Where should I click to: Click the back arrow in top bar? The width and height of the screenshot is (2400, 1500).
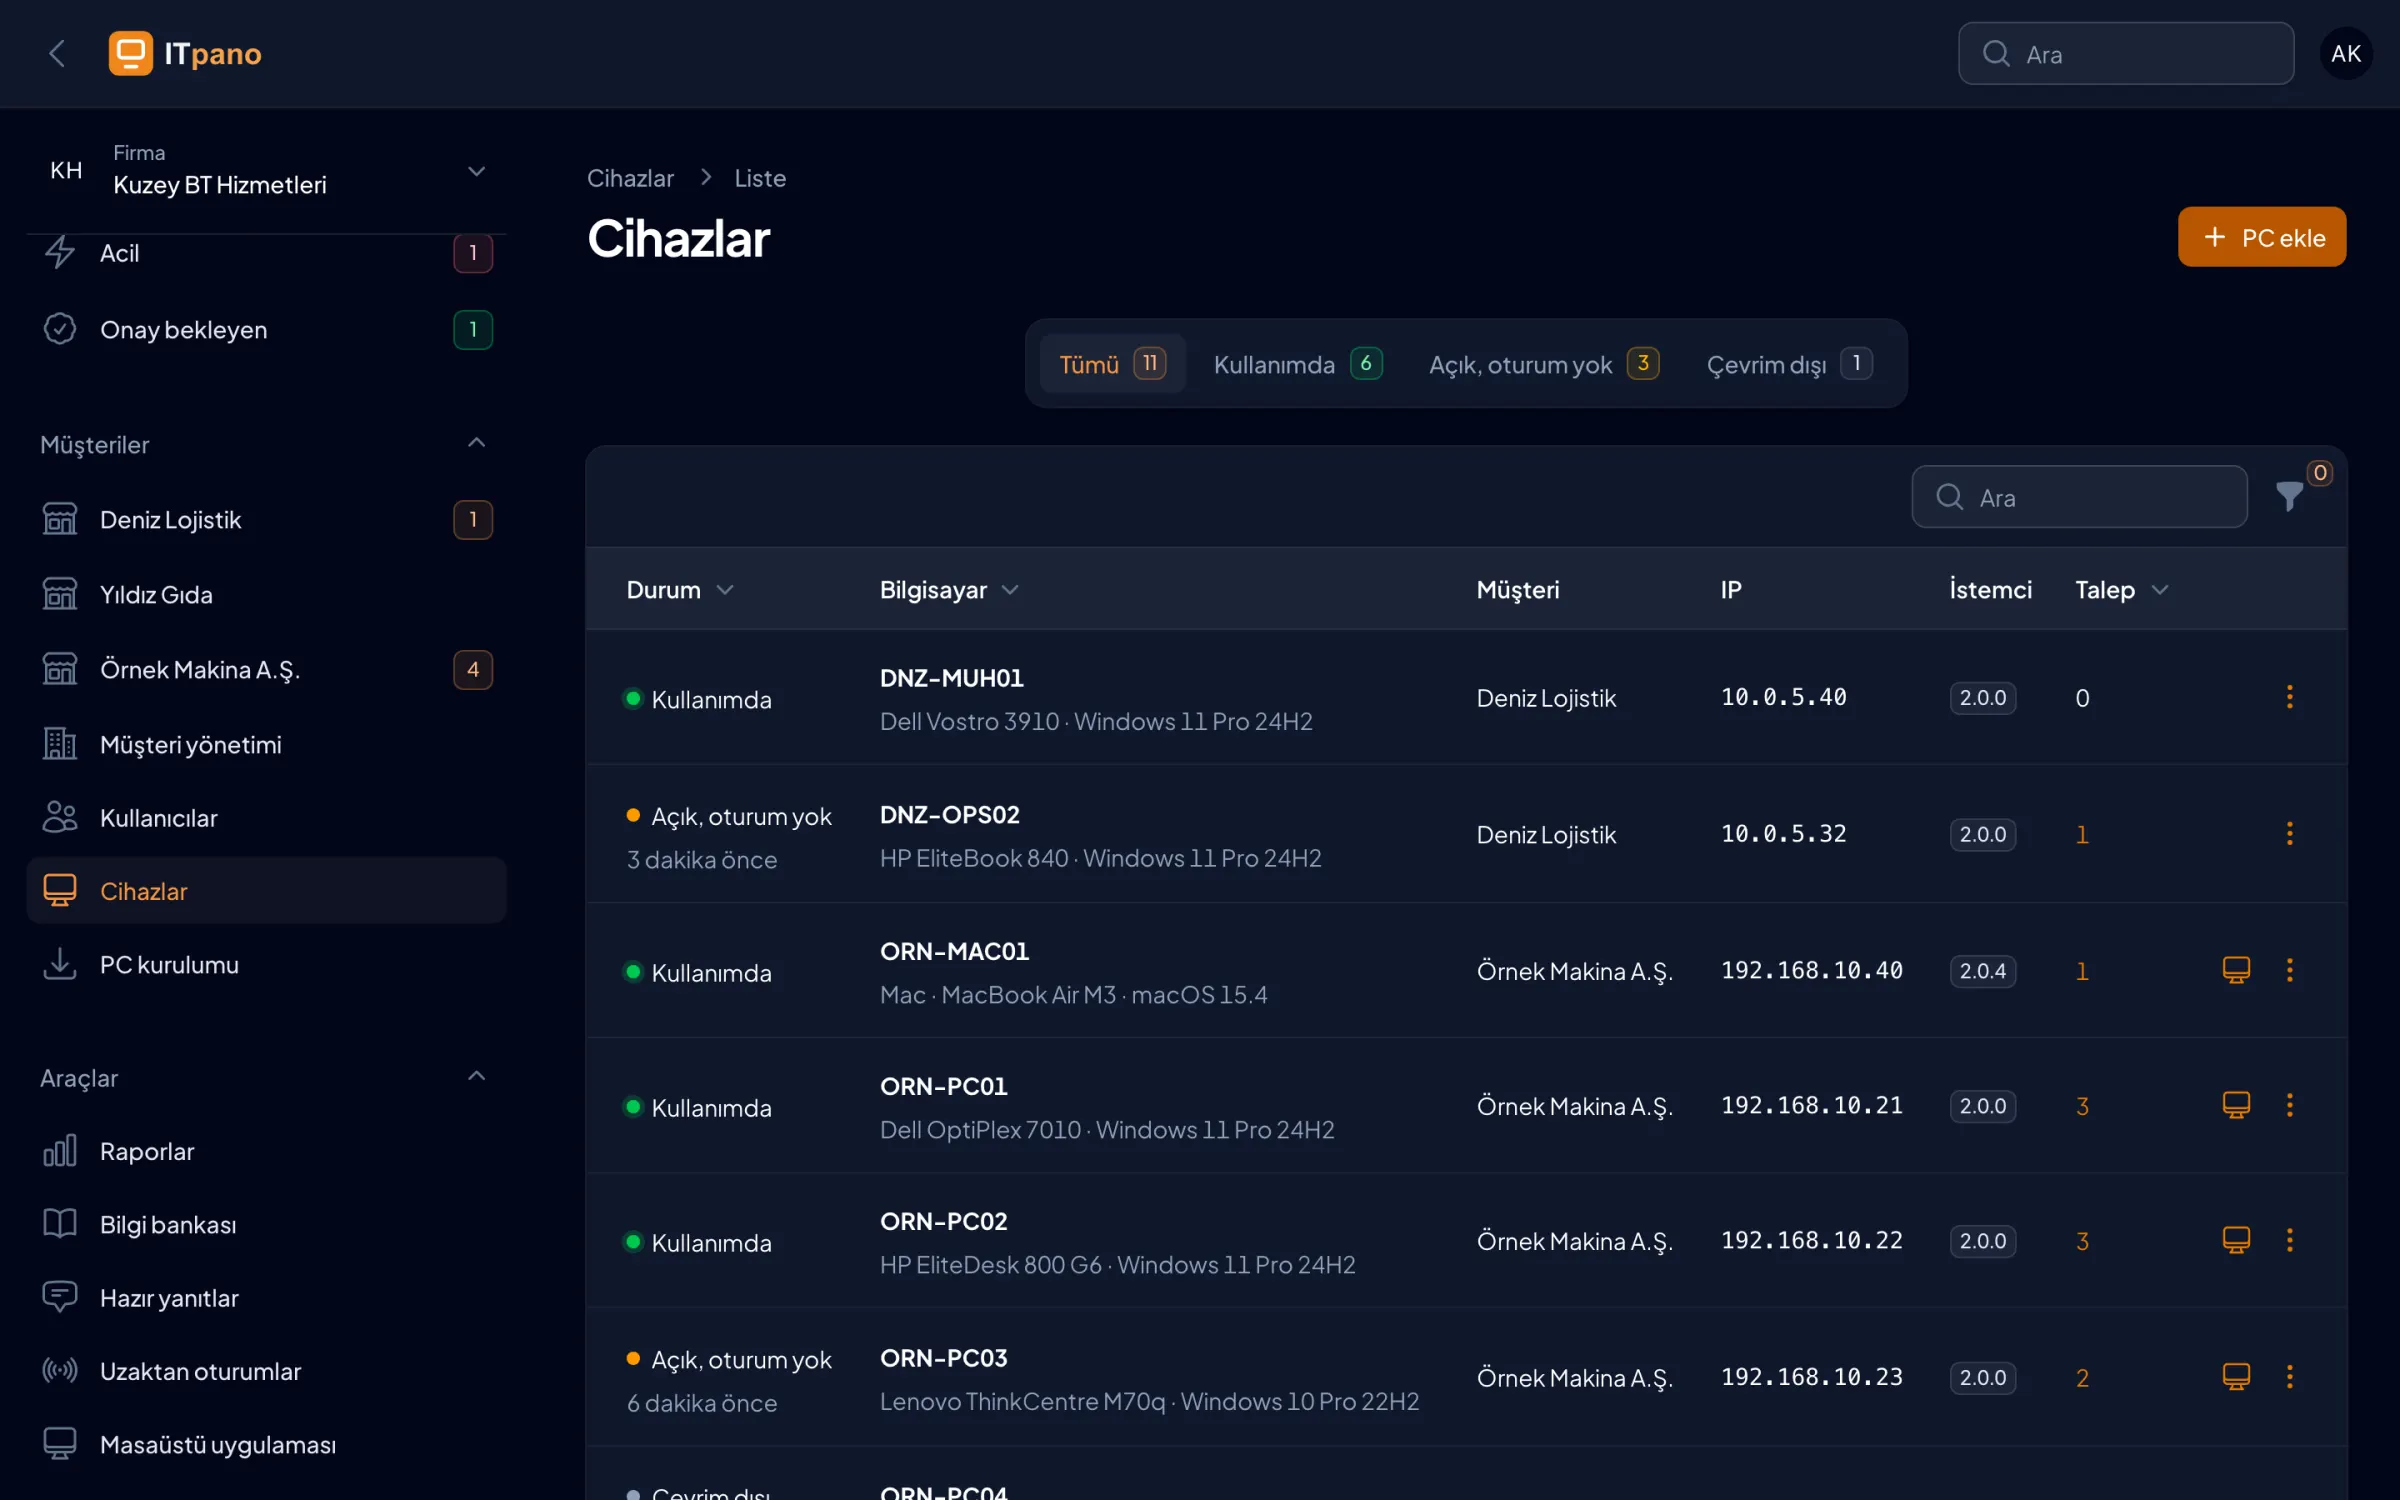coord(57,54)
